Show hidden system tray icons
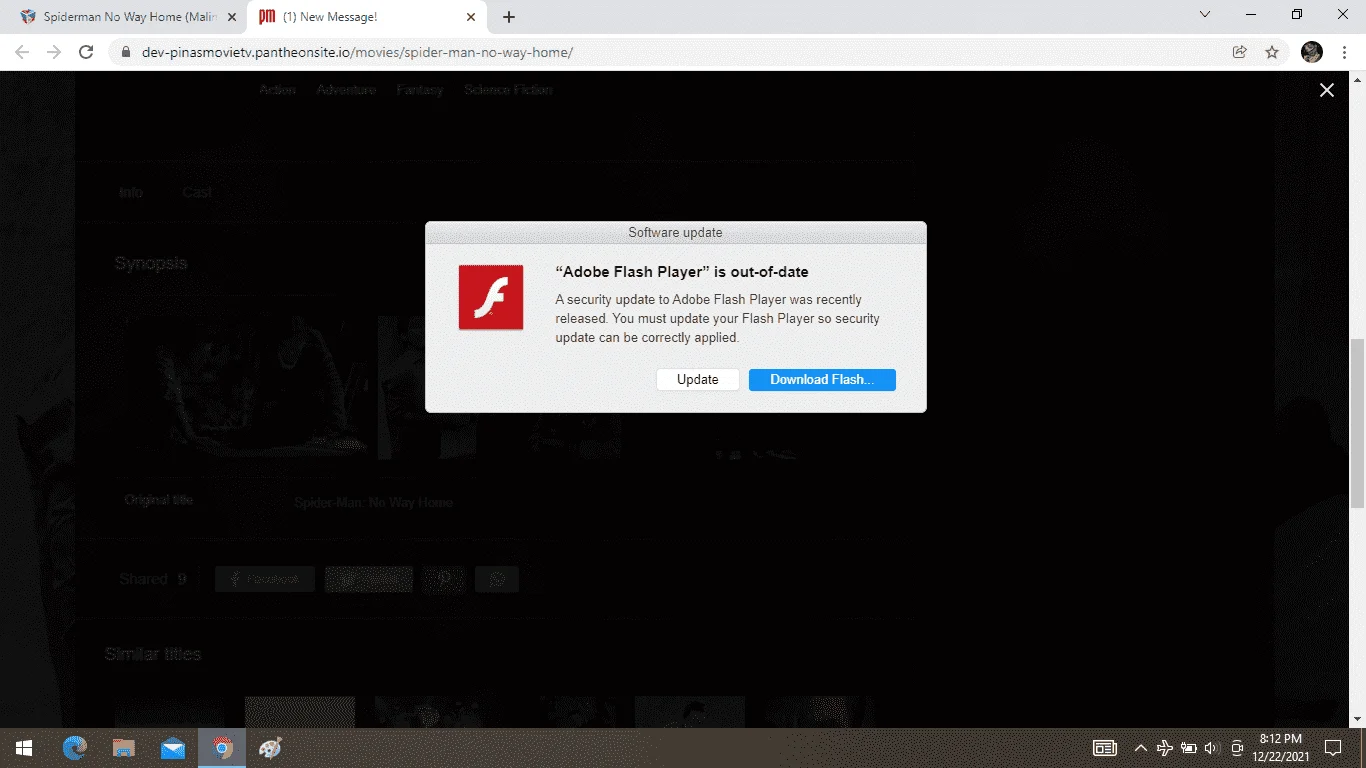This screenshot has width=1366, height=768. click(1140, 748)
